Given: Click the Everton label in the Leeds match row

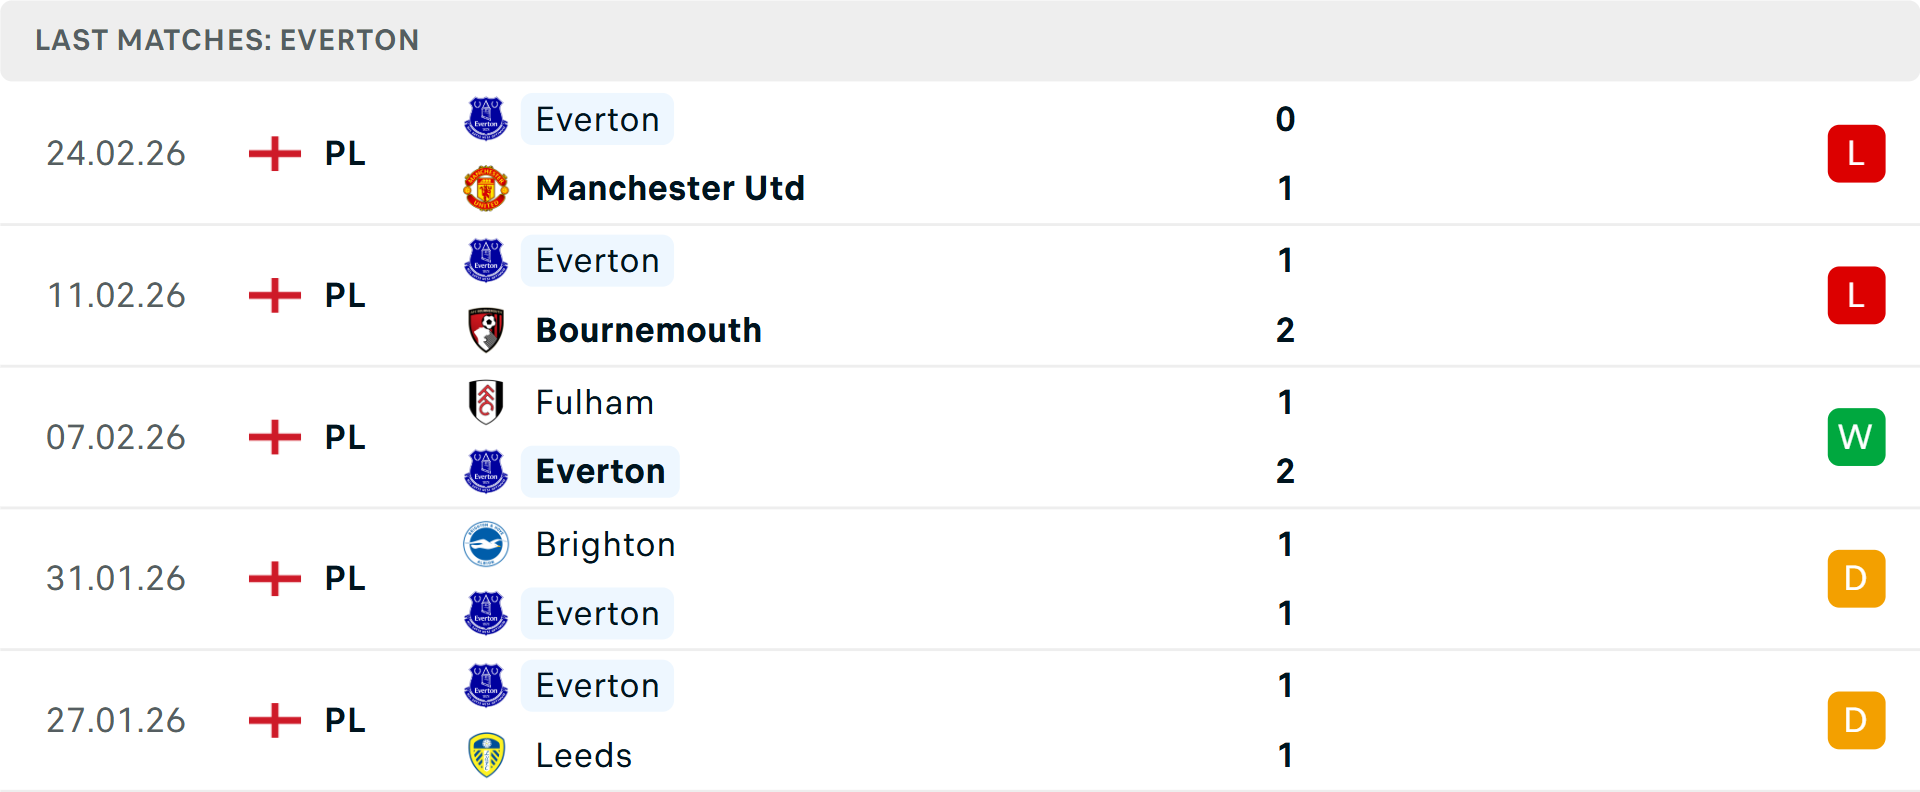Looking at the screenshot, I should 597,686.
